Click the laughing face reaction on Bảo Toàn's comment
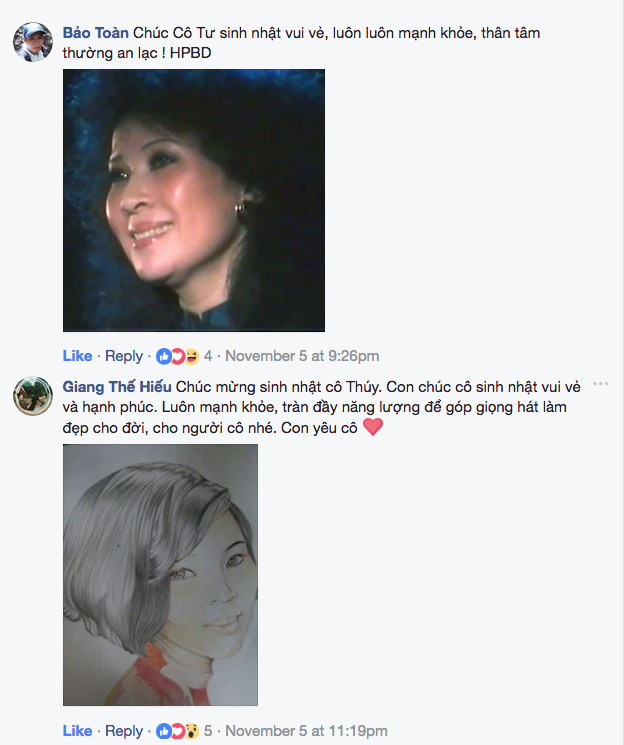 pyautogui.click(x=191, y=356)
